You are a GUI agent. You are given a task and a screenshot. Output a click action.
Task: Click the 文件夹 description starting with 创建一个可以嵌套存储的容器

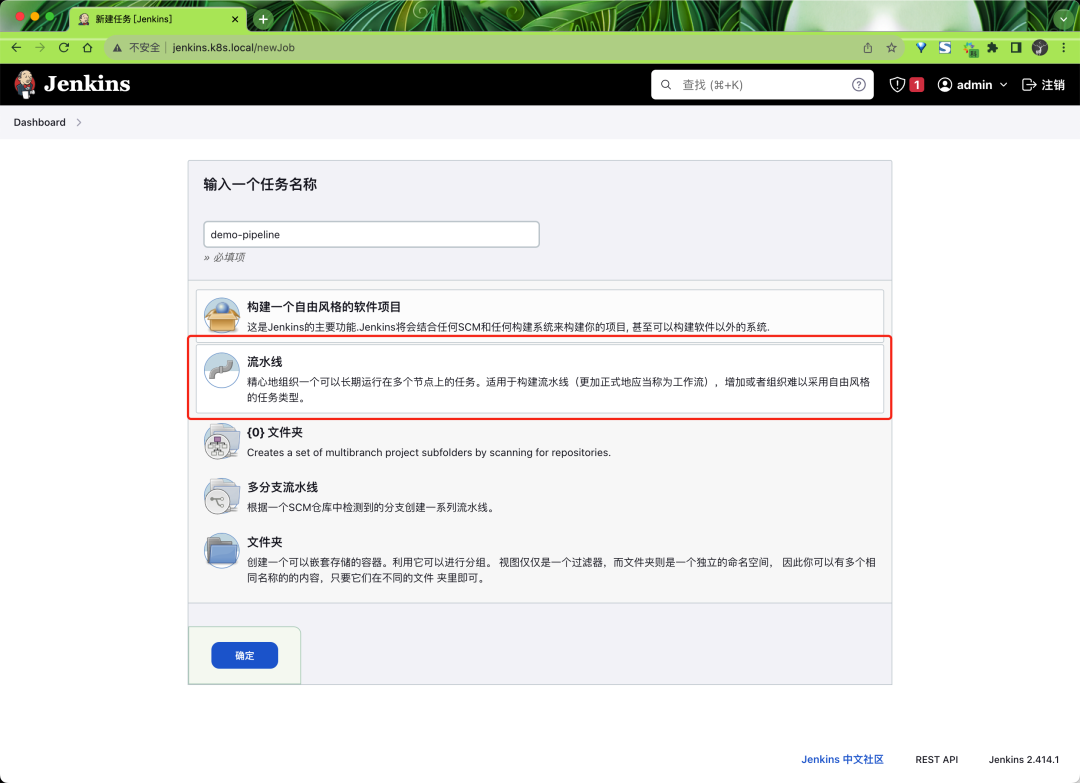561,570
